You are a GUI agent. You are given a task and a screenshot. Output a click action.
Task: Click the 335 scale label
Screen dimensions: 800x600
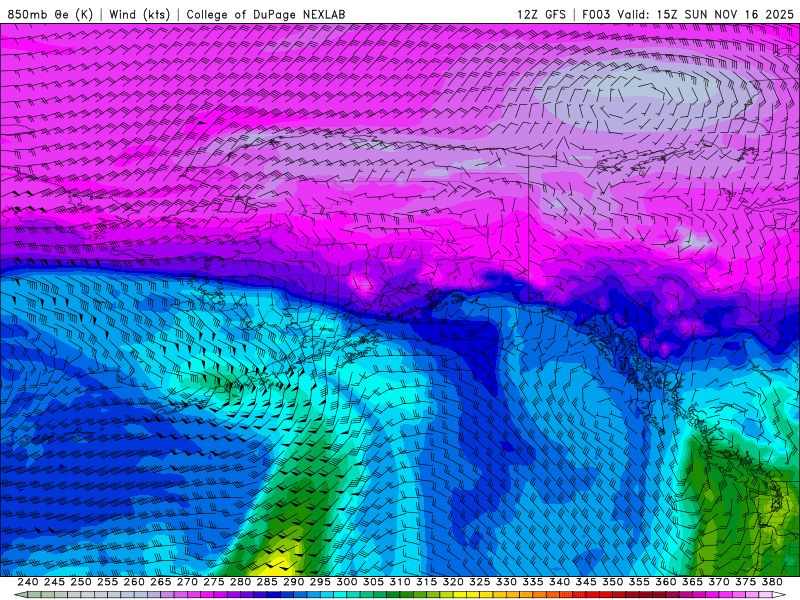(x=533, y=582)
